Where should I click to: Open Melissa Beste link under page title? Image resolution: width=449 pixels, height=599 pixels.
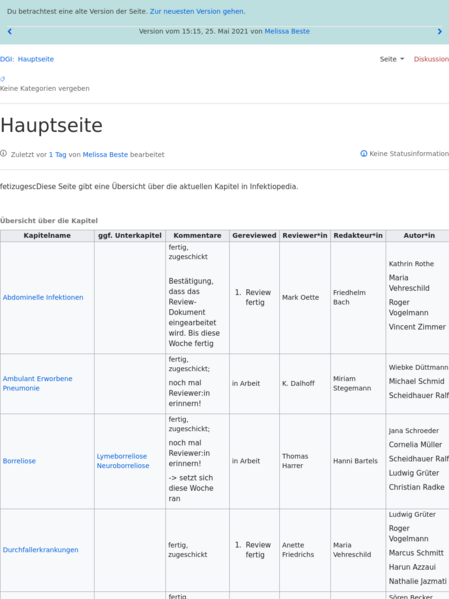(x=105, y=155)
